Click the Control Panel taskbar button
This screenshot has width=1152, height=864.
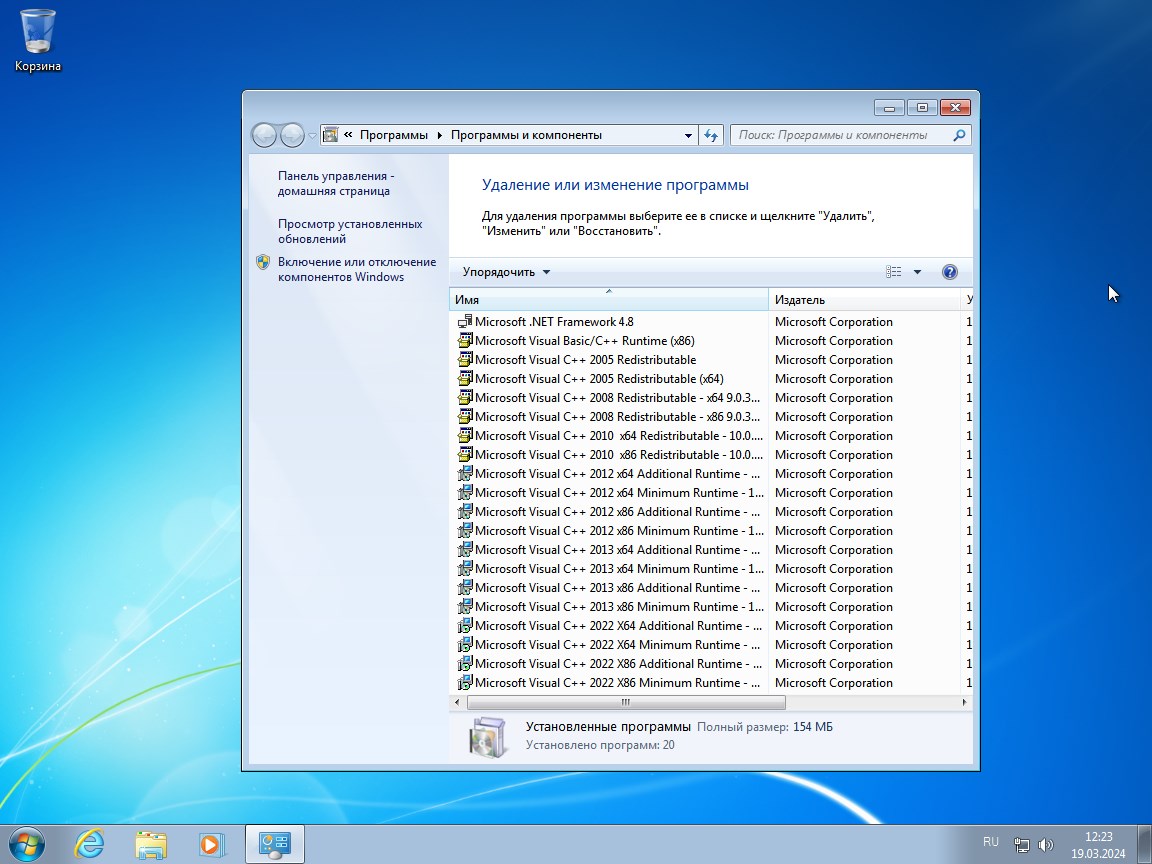(x=275, y=844)
